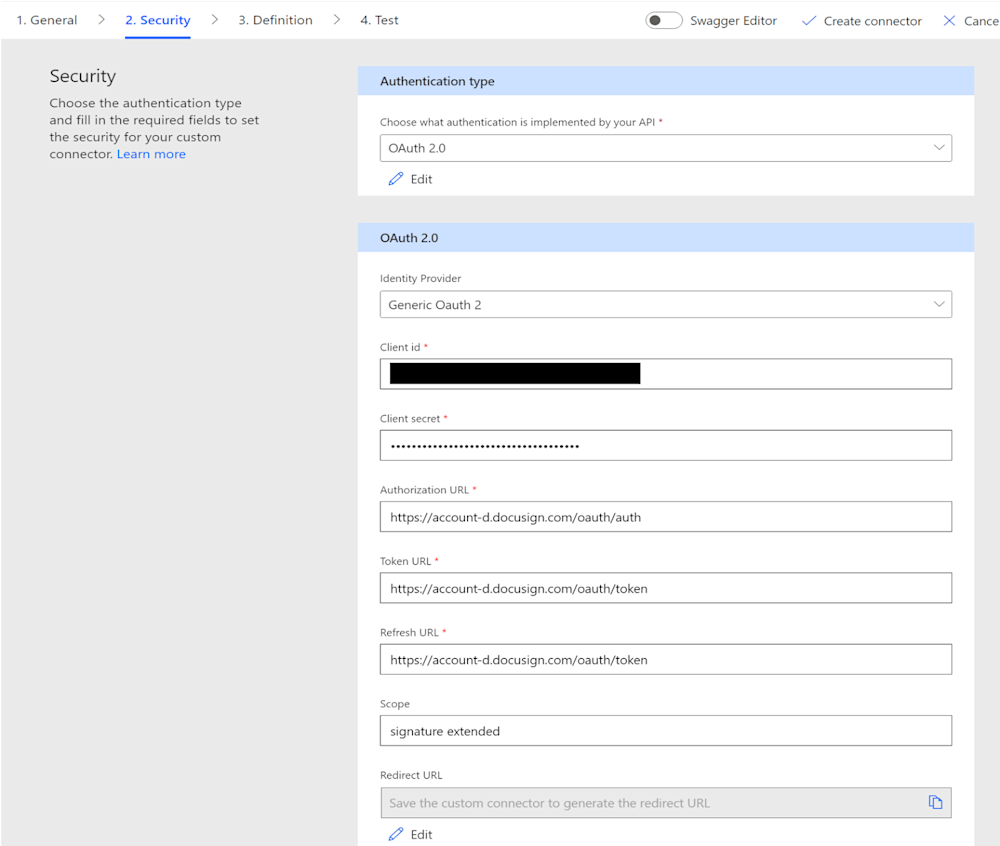
Task: Click inside the Scope input field
Action: 666,730
